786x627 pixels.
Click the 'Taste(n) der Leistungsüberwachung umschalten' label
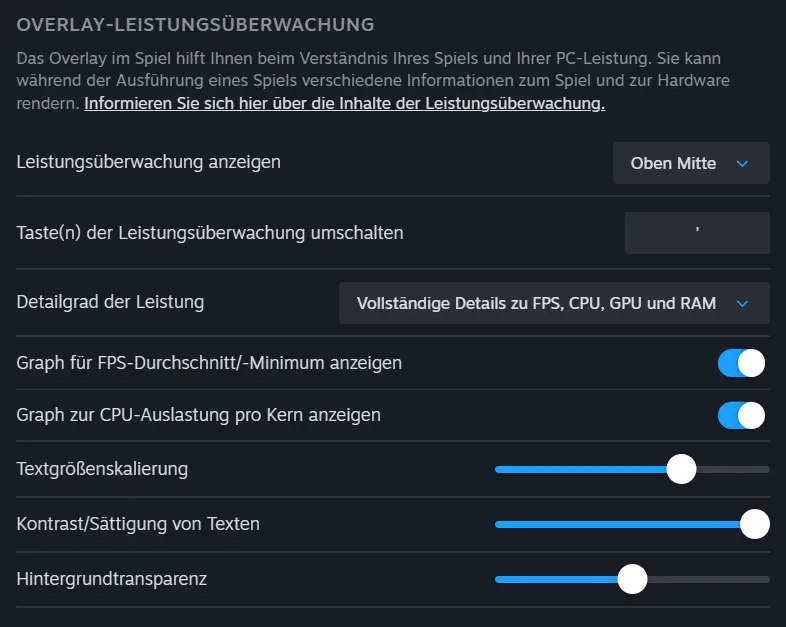210,233
